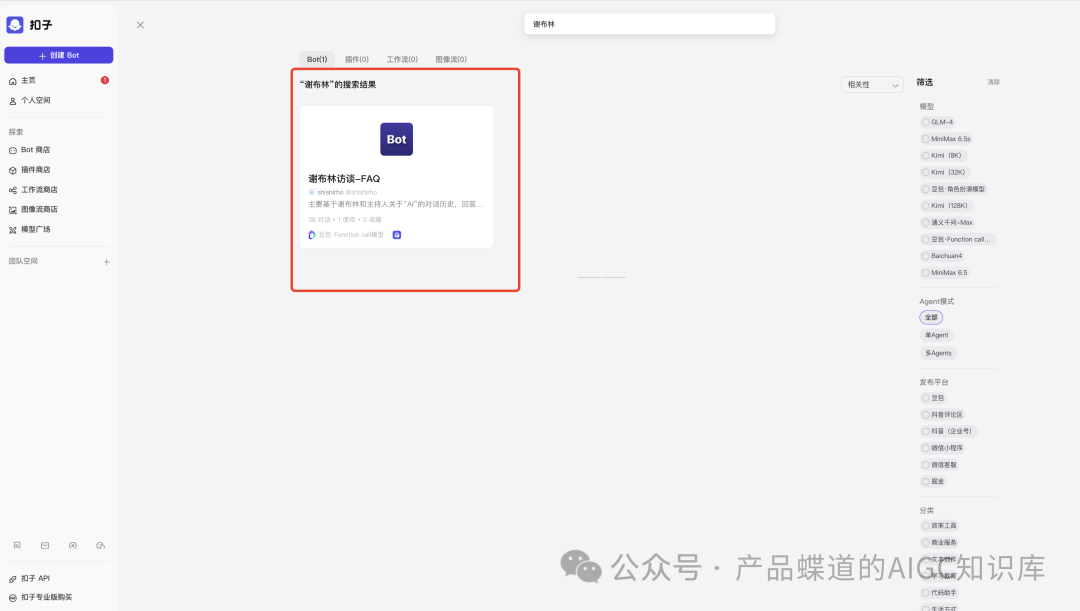The image size is (1080, 611).
Task: Open the 扣子 API link
Action: coord(30,579)
